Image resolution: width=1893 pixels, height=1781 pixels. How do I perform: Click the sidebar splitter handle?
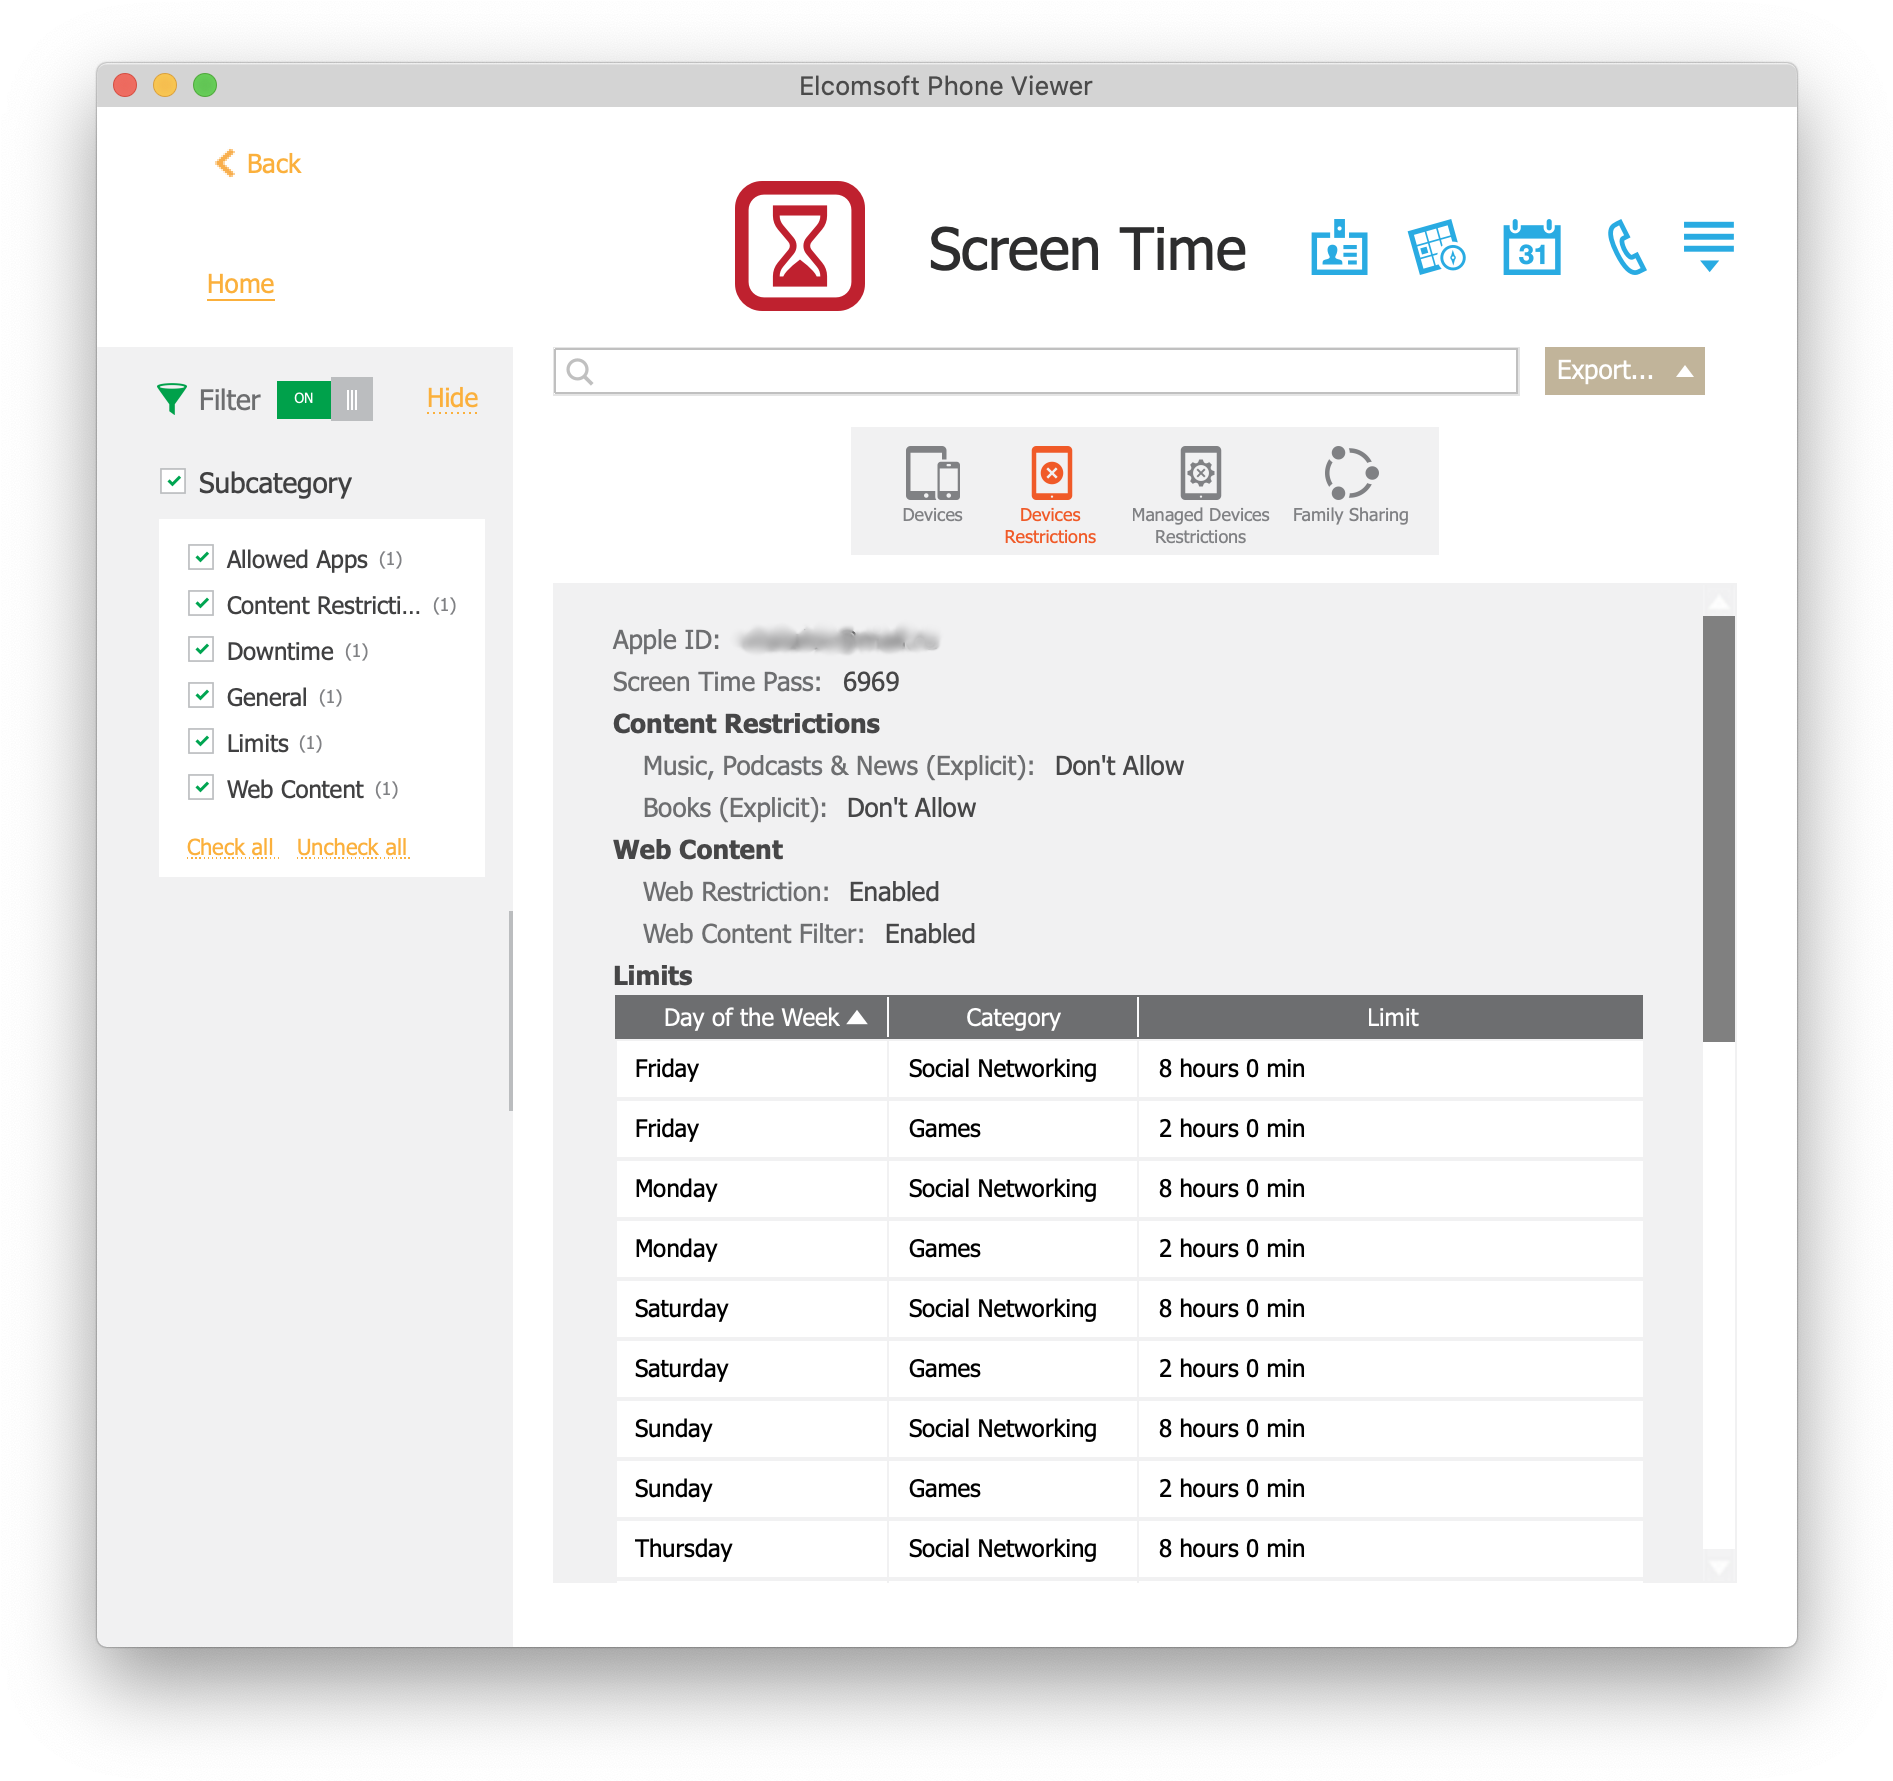(x=511, y=1010)
